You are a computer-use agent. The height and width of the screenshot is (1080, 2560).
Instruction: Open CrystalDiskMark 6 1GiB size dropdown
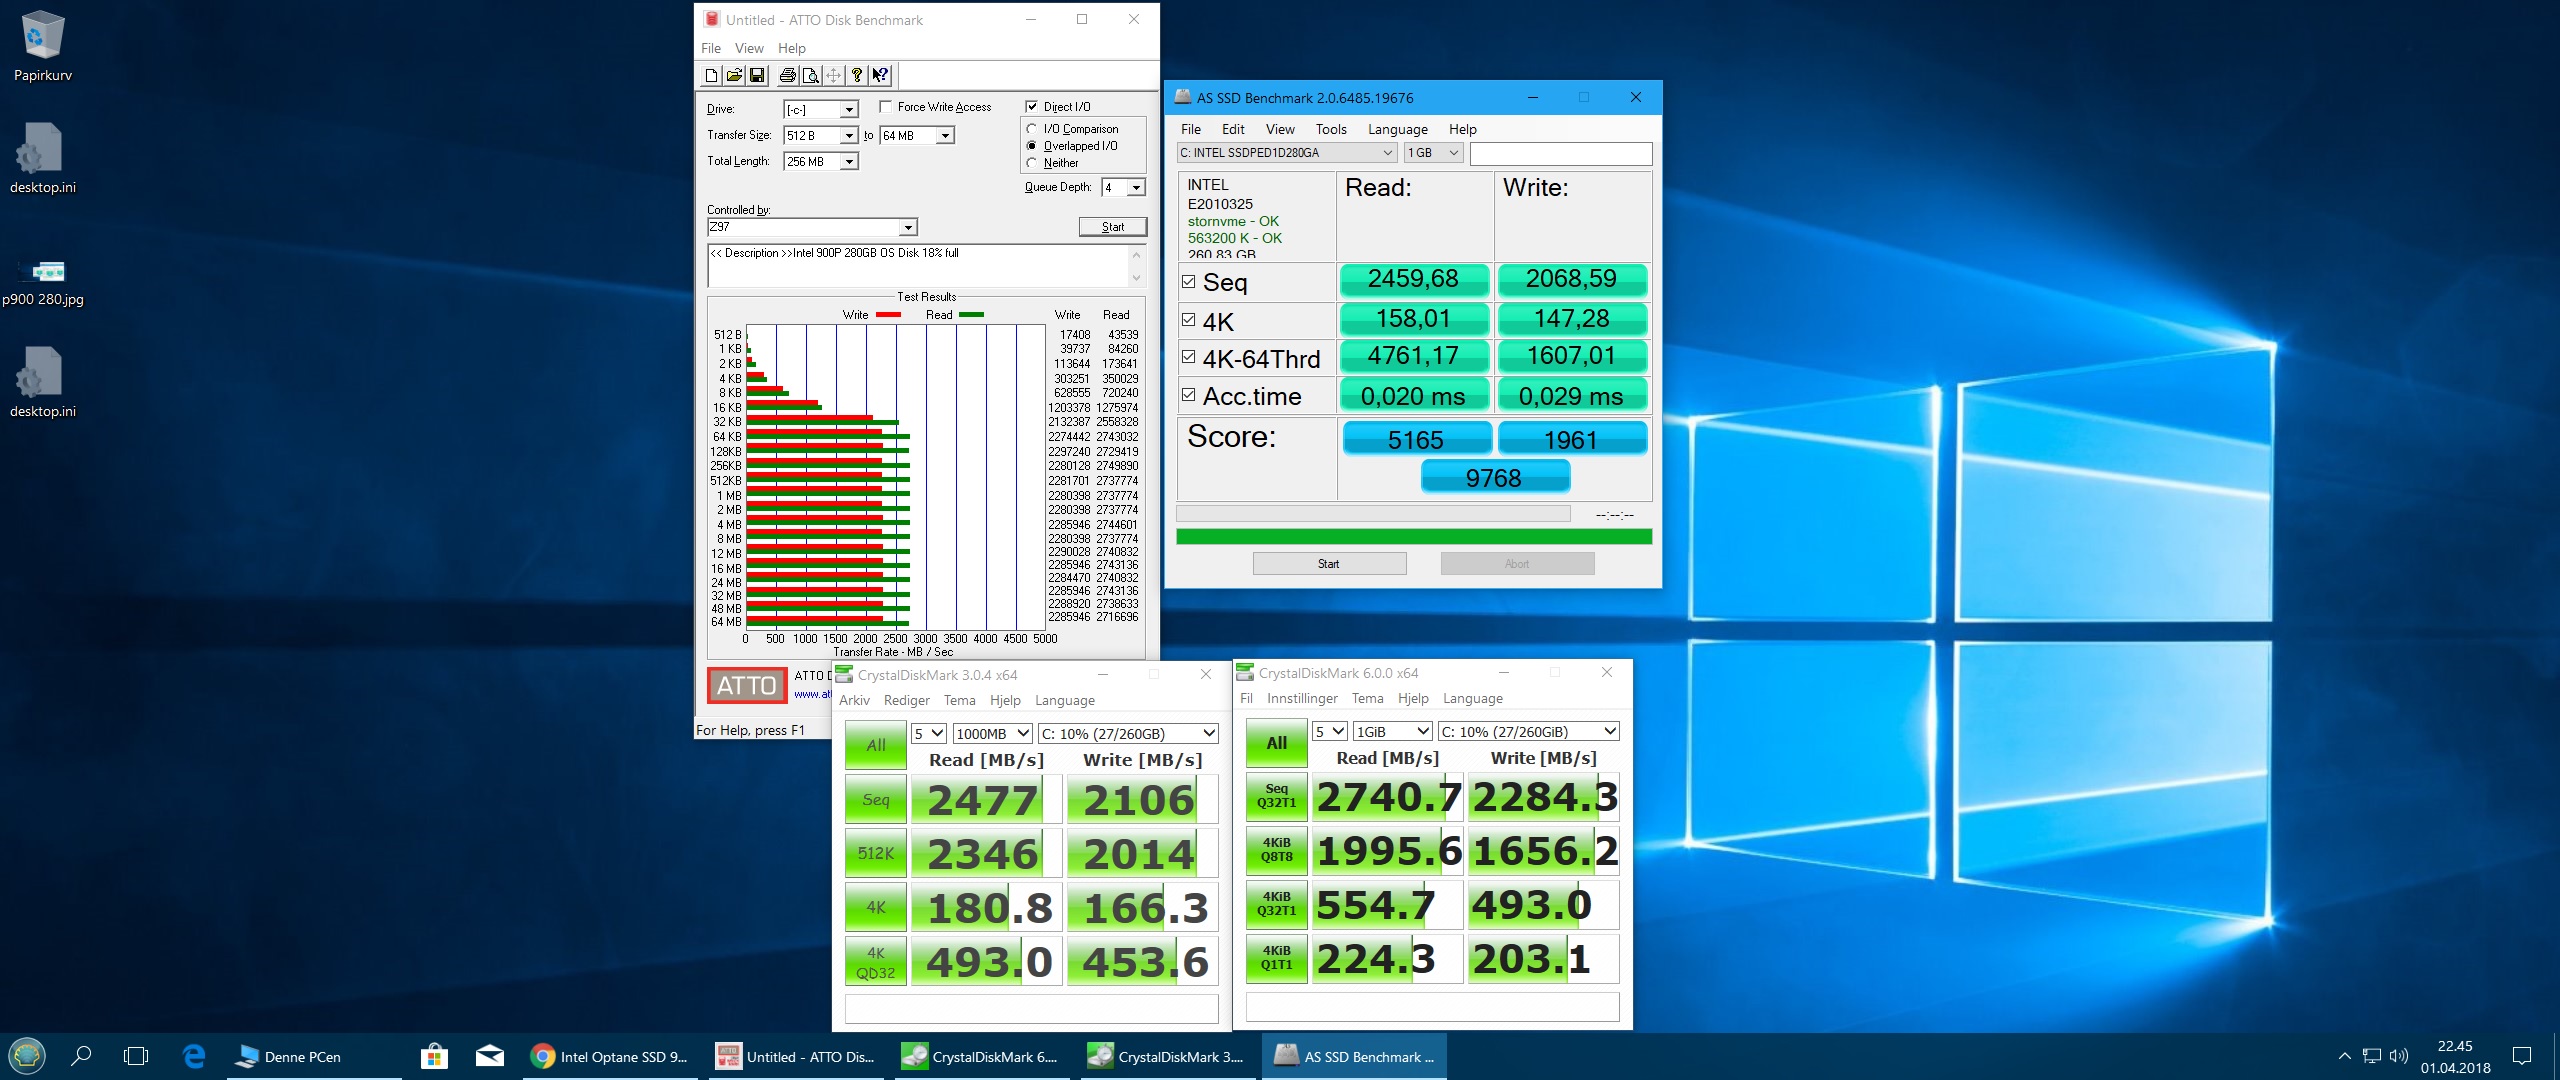pos(1392,731)
